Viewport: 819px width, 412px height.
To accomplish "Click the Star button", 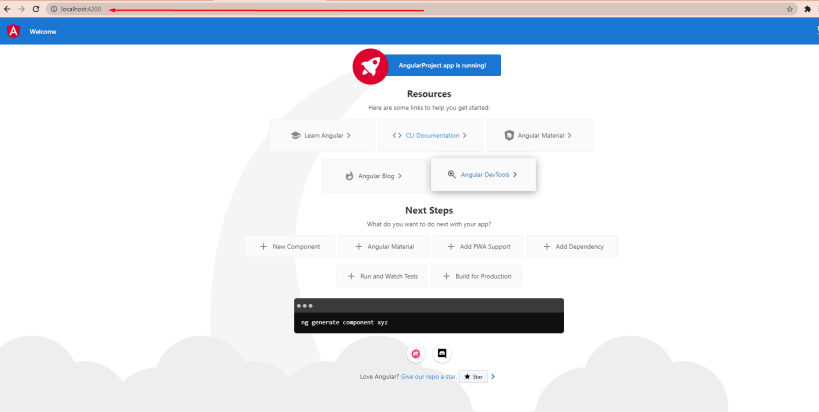I will pos(473,376).
